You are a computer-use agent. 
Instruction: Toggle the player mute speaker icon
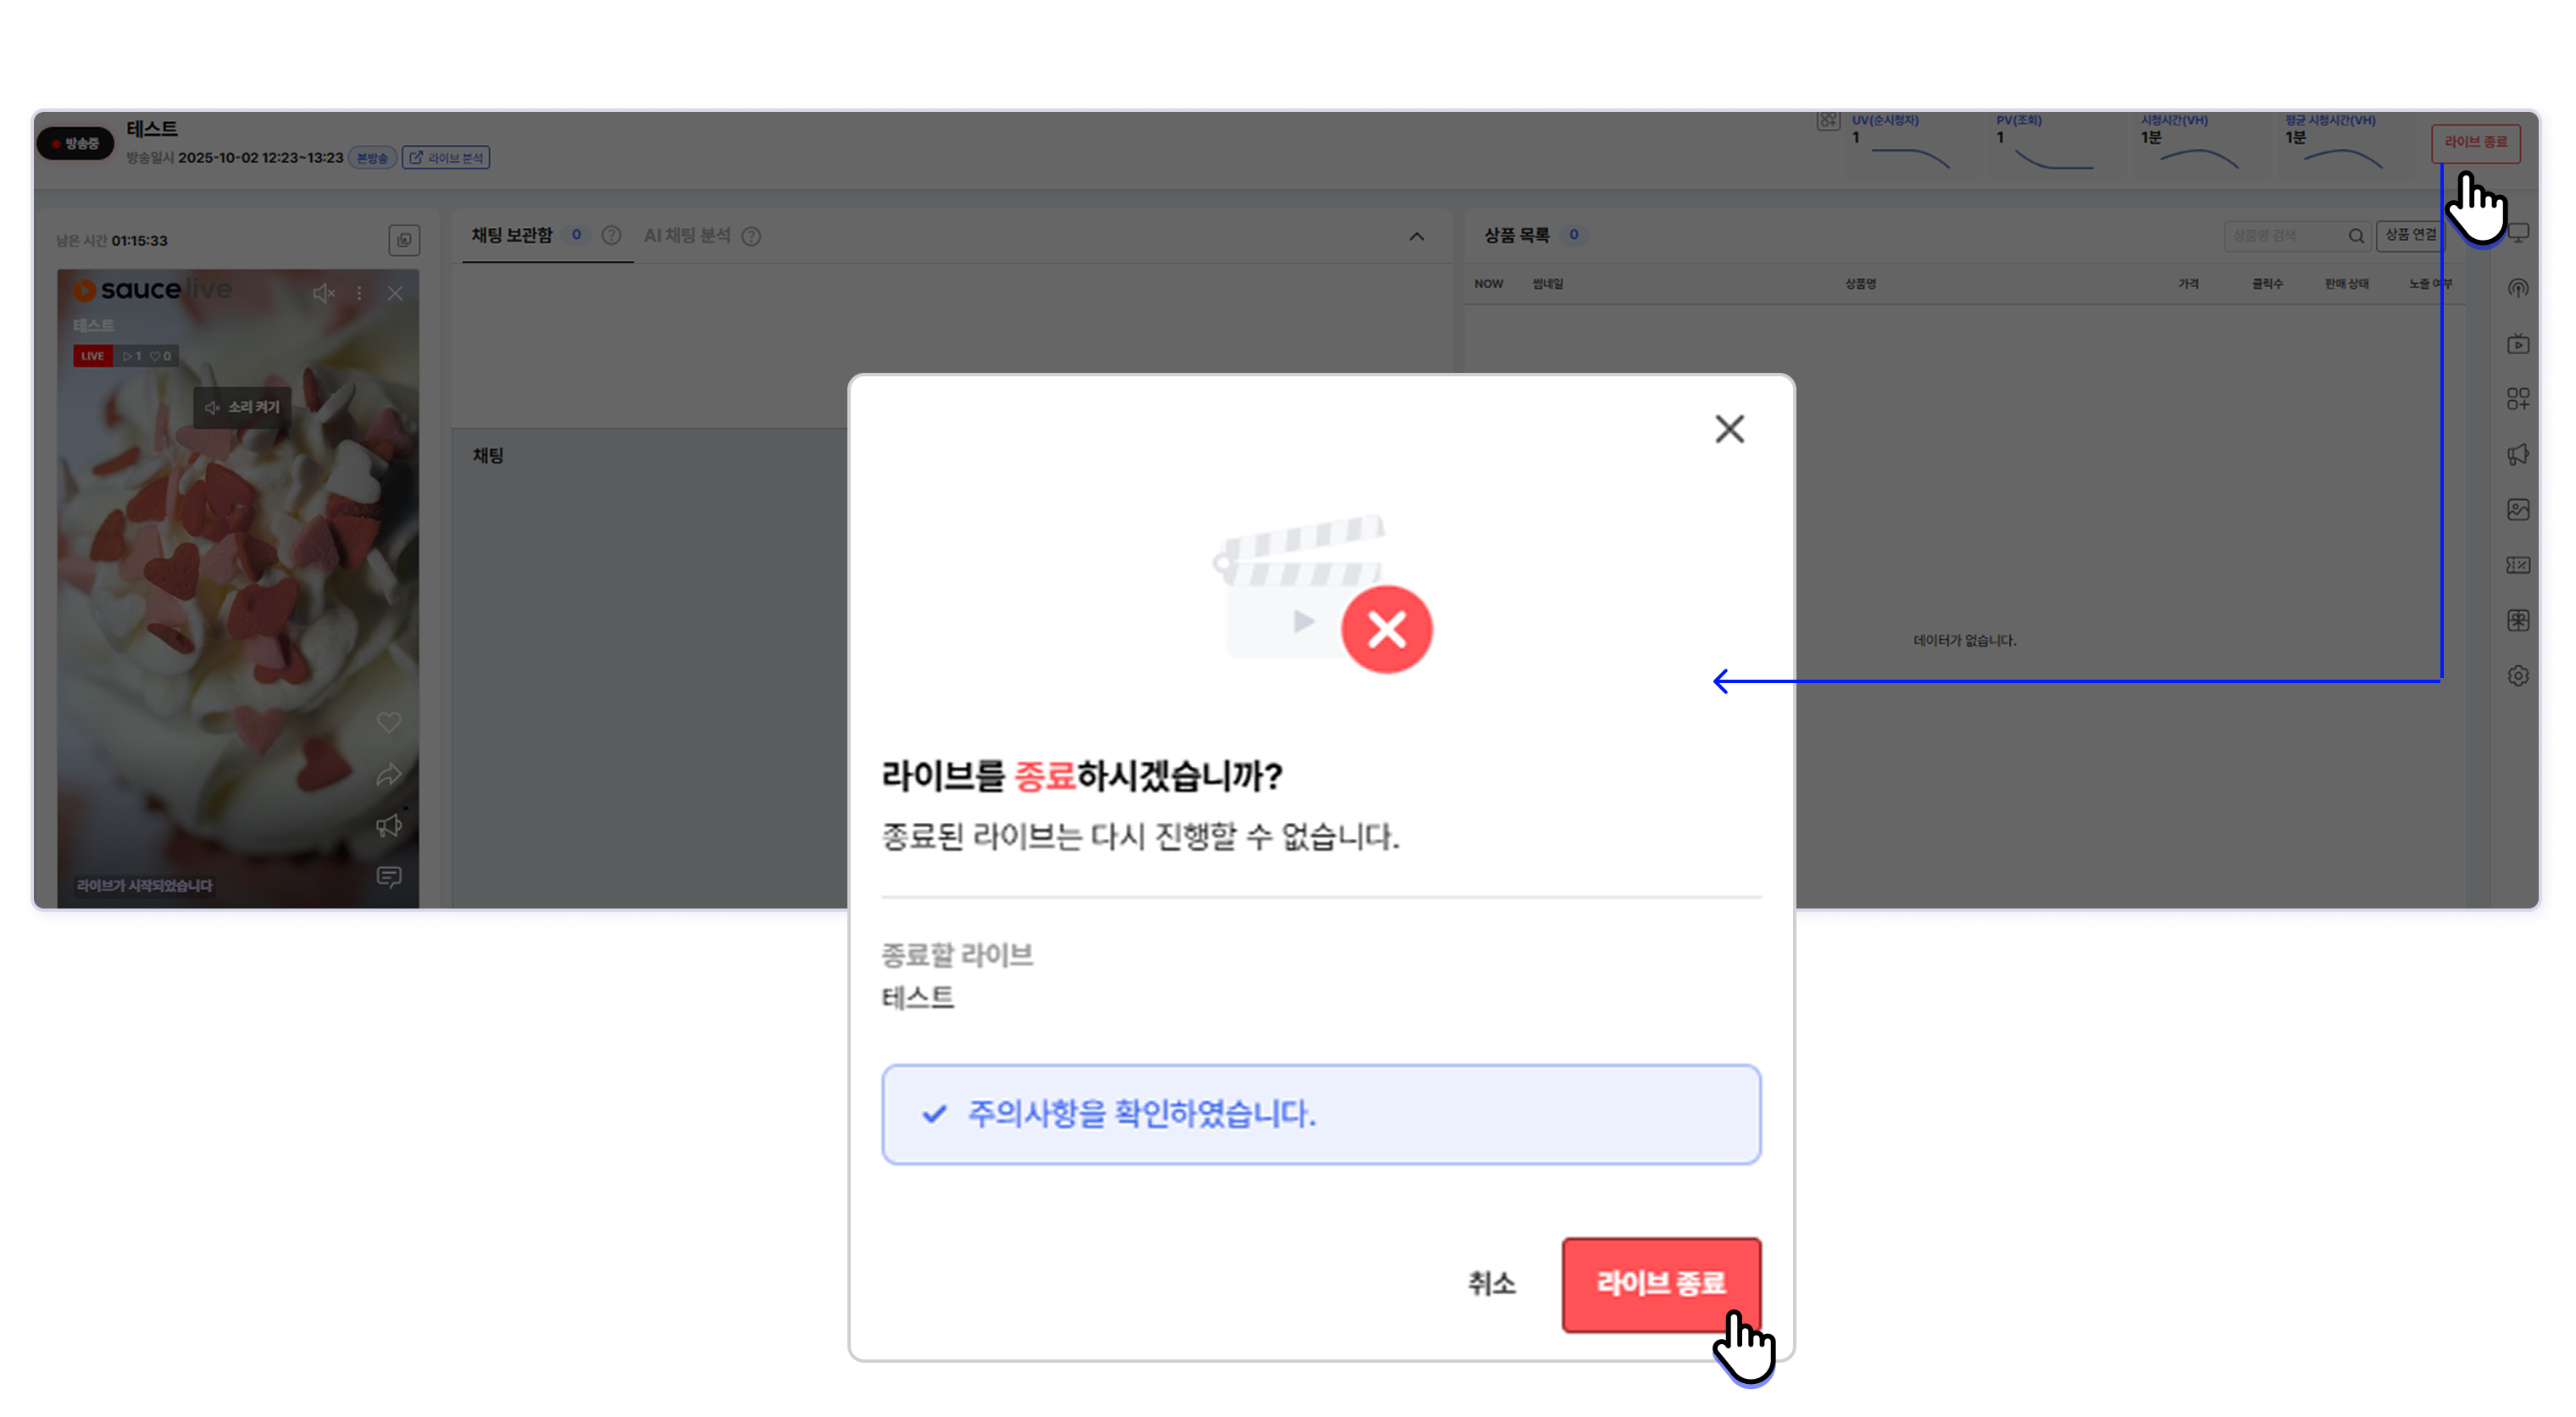322,293
